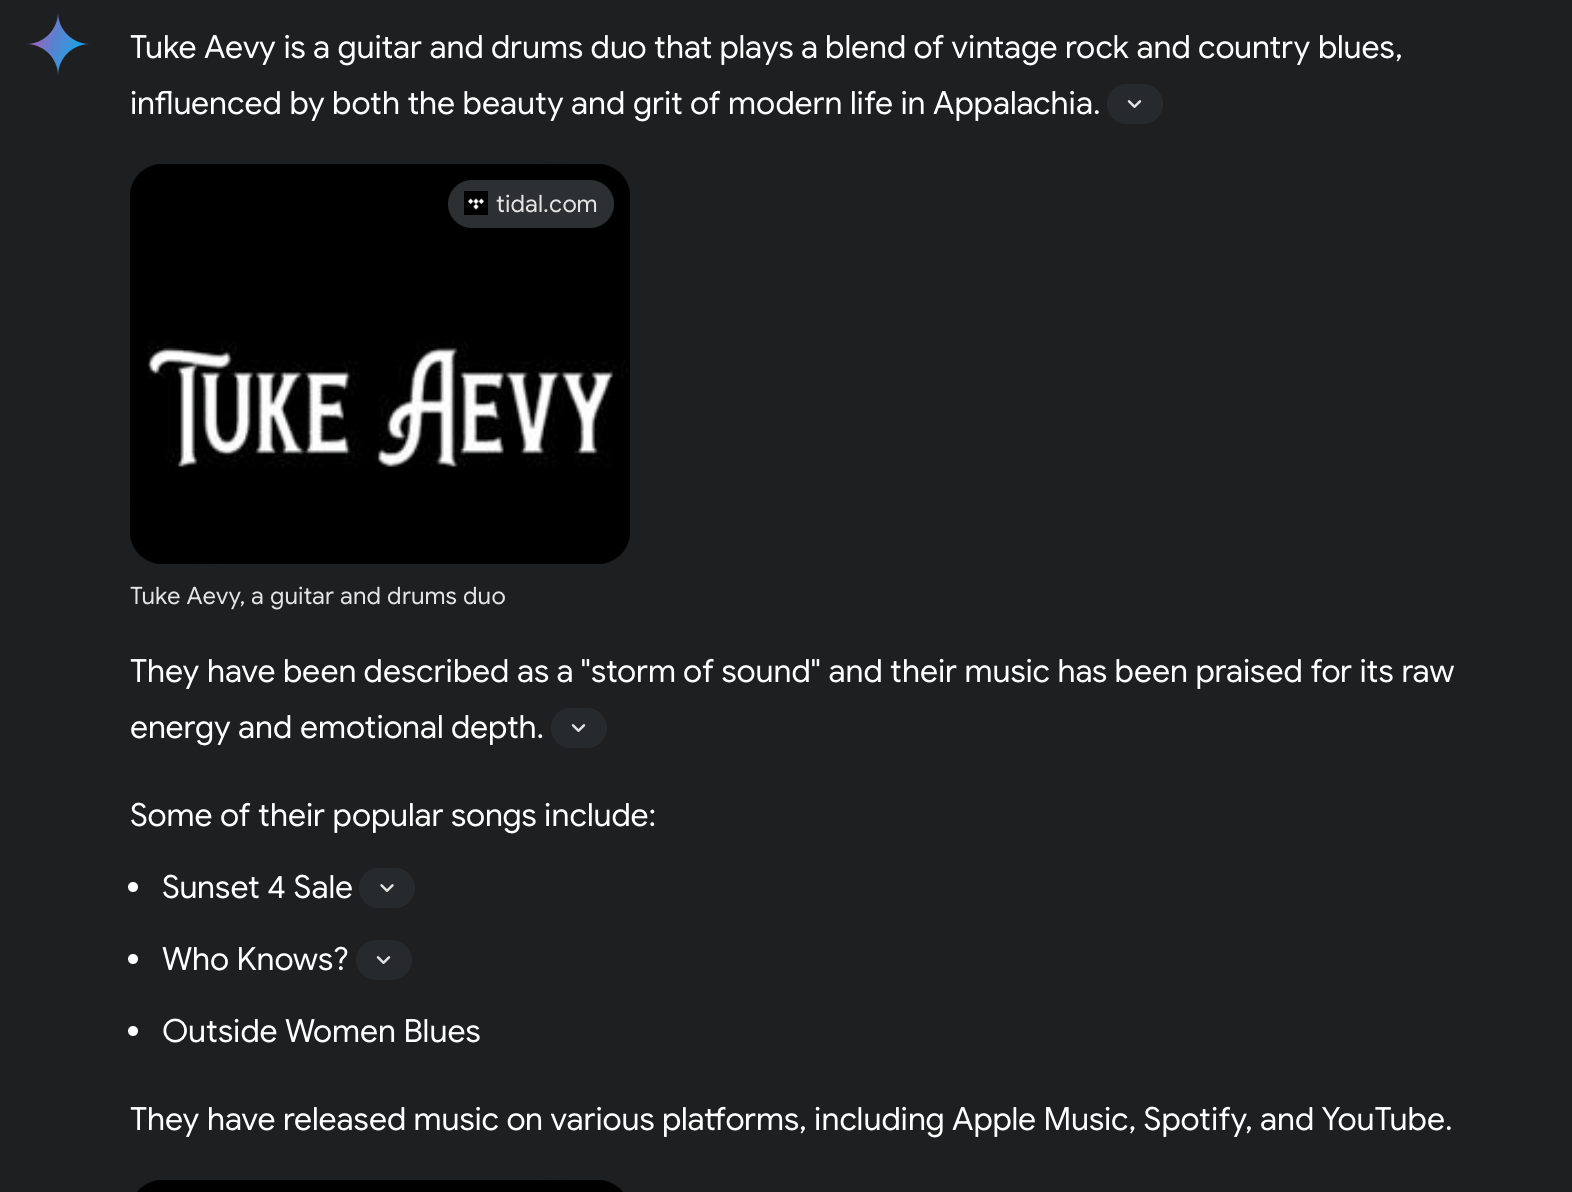Click the caption "Tuke Aevy, a guitar and drums duo"
This screenshot has height=1192, width=1572.
(318, 596)
